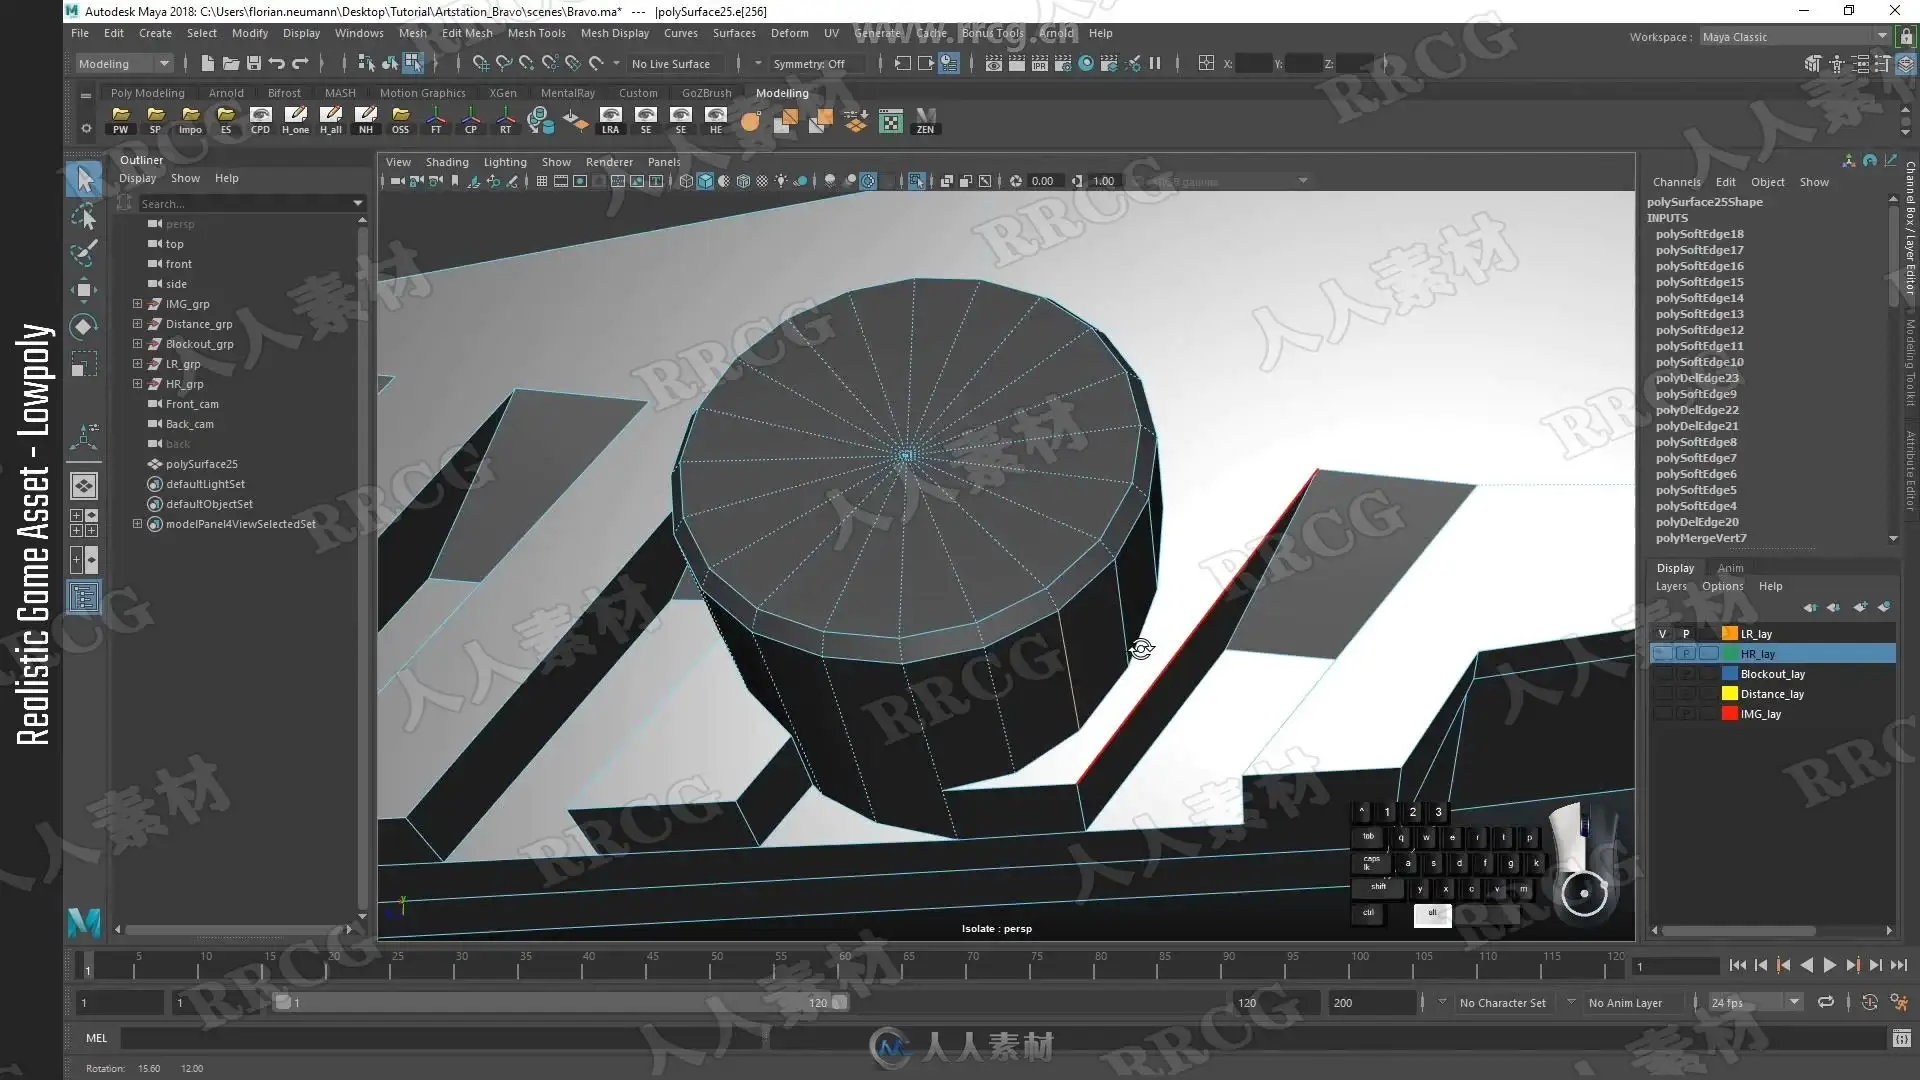Image resolution: width=1920 pixels, height=1080 pixels.
Task: Click the No Character Set button
Action: tap(1502, 1003)
